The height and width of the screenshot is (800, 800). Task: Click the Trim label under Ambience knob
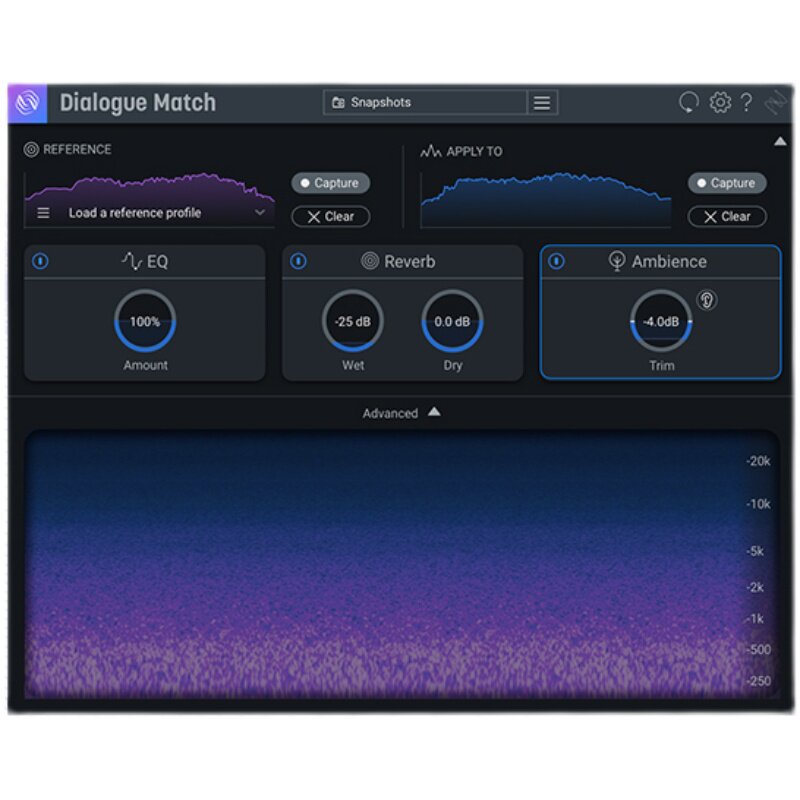pyautogui.click(x=662, y=365)
